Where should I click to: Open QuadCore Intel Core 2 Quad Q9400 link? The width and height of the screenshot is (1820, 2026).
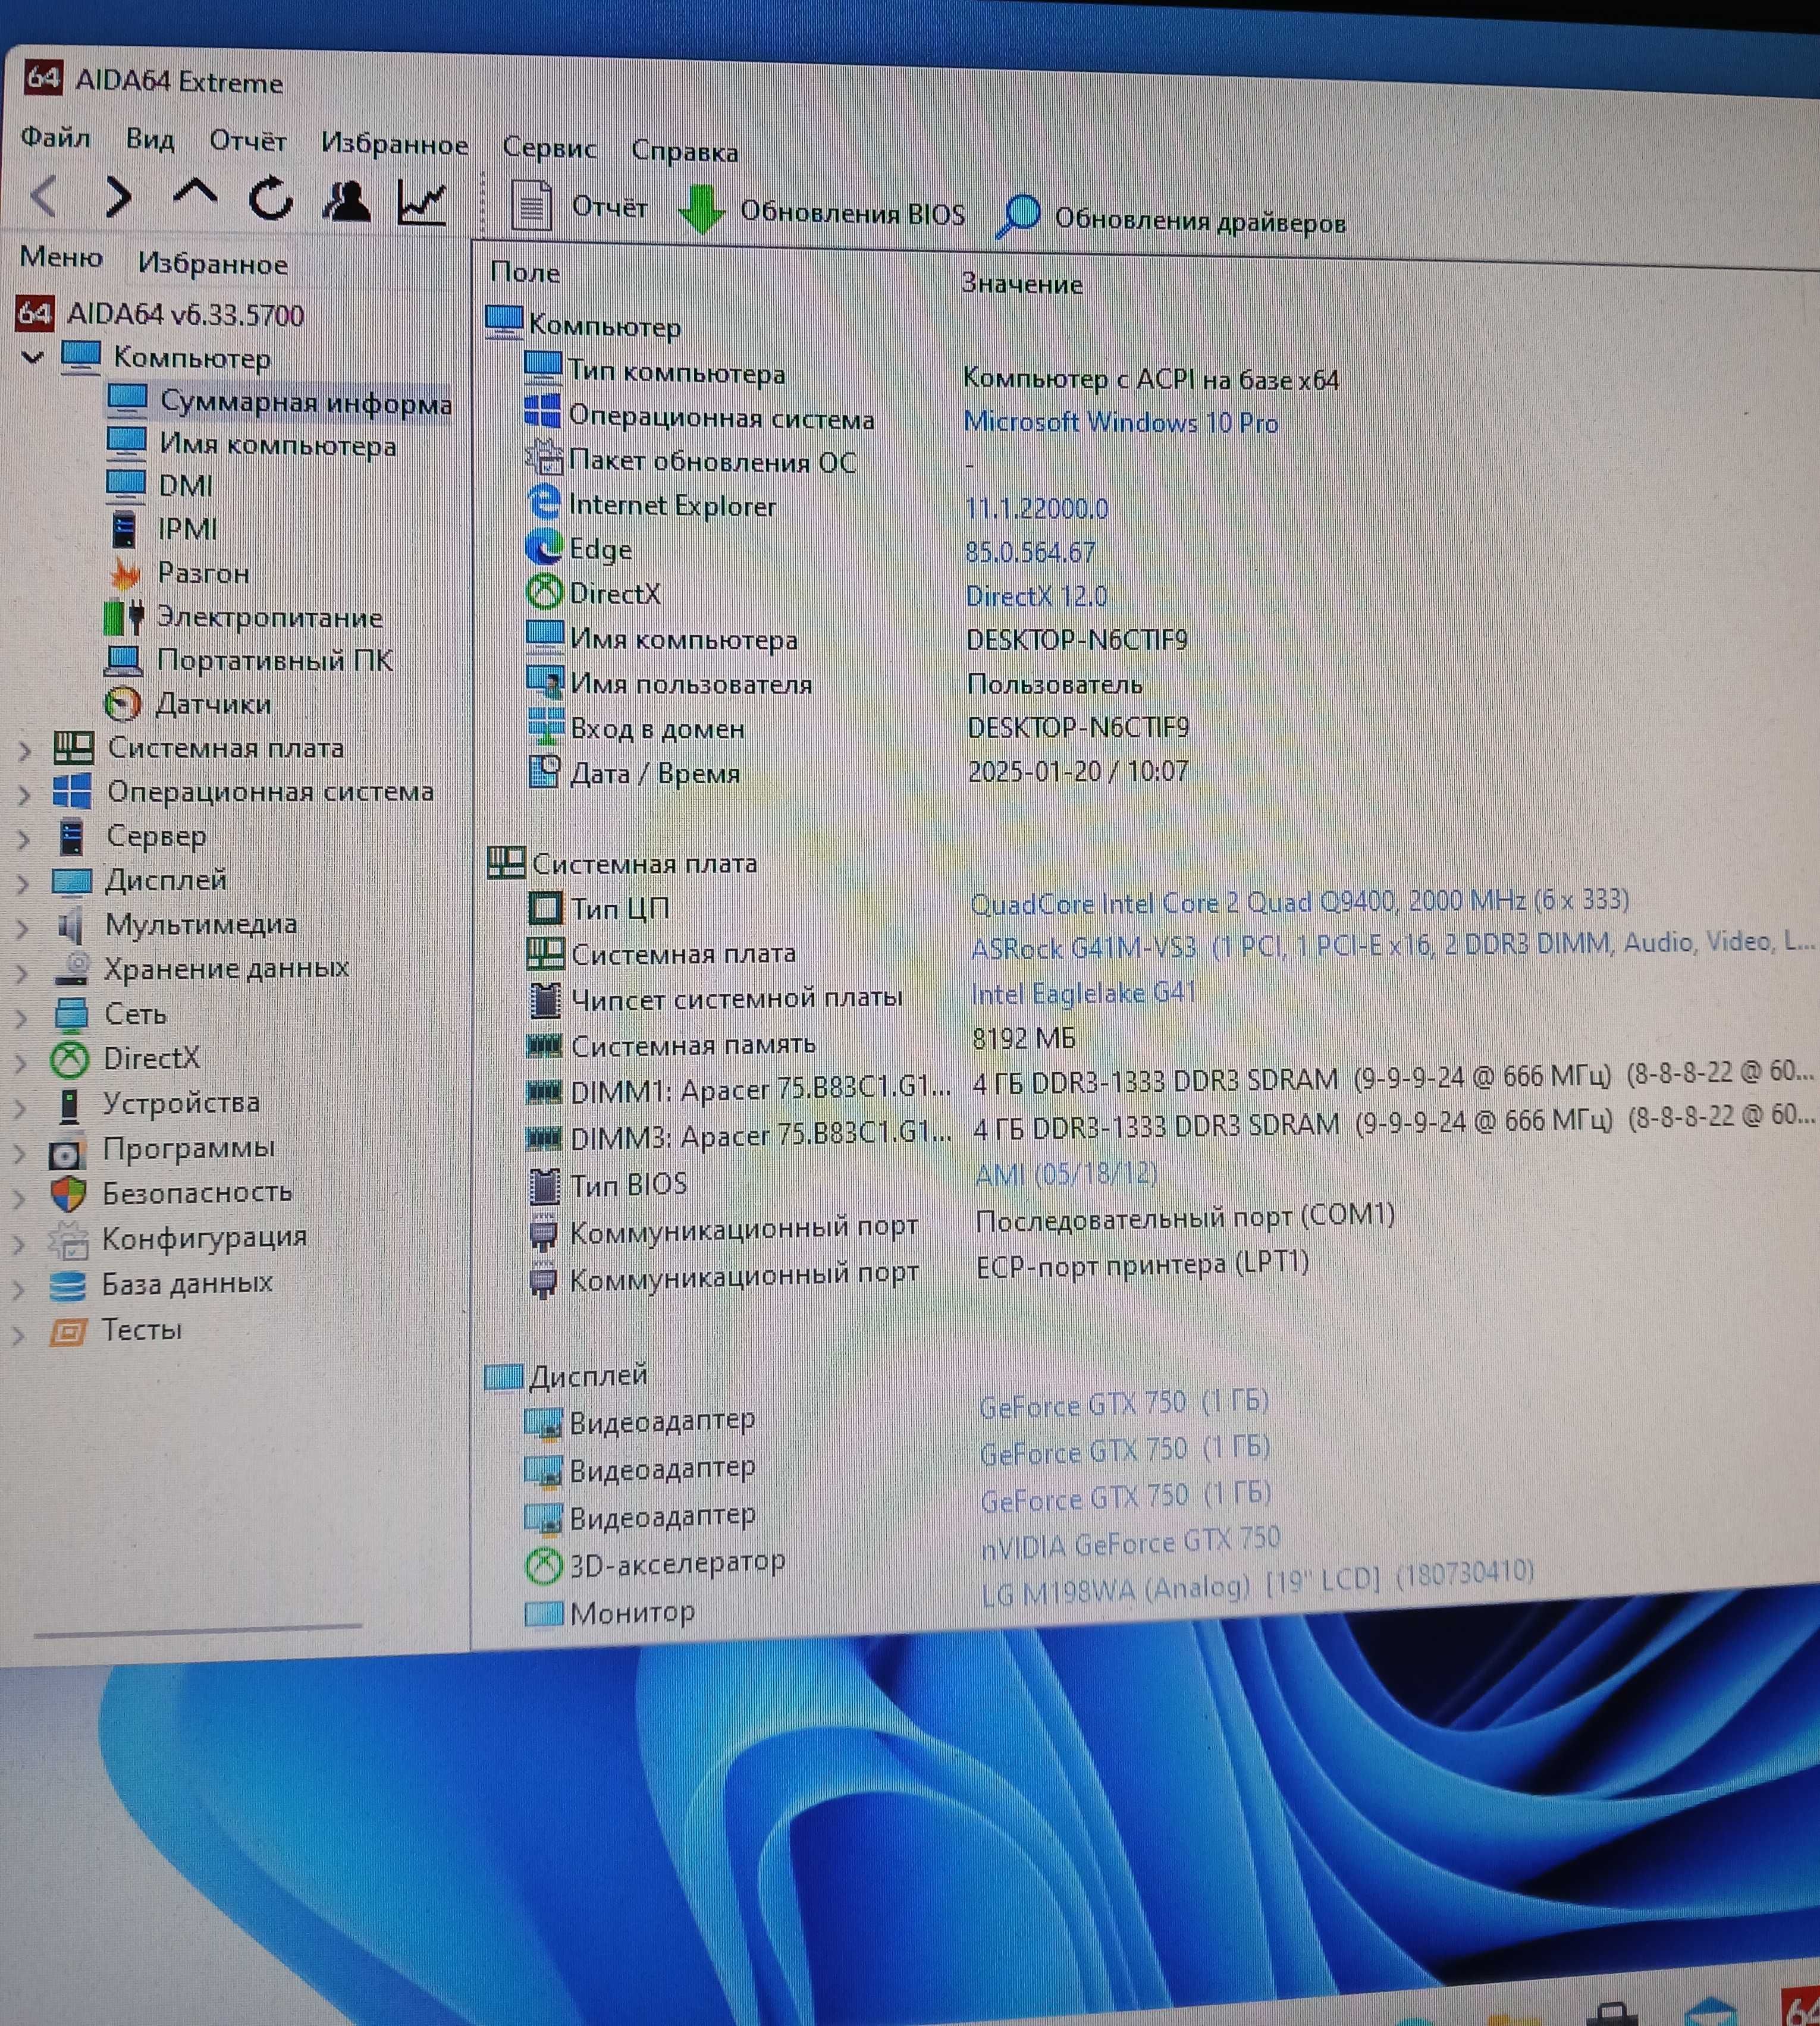click(x=1300, y=901)
